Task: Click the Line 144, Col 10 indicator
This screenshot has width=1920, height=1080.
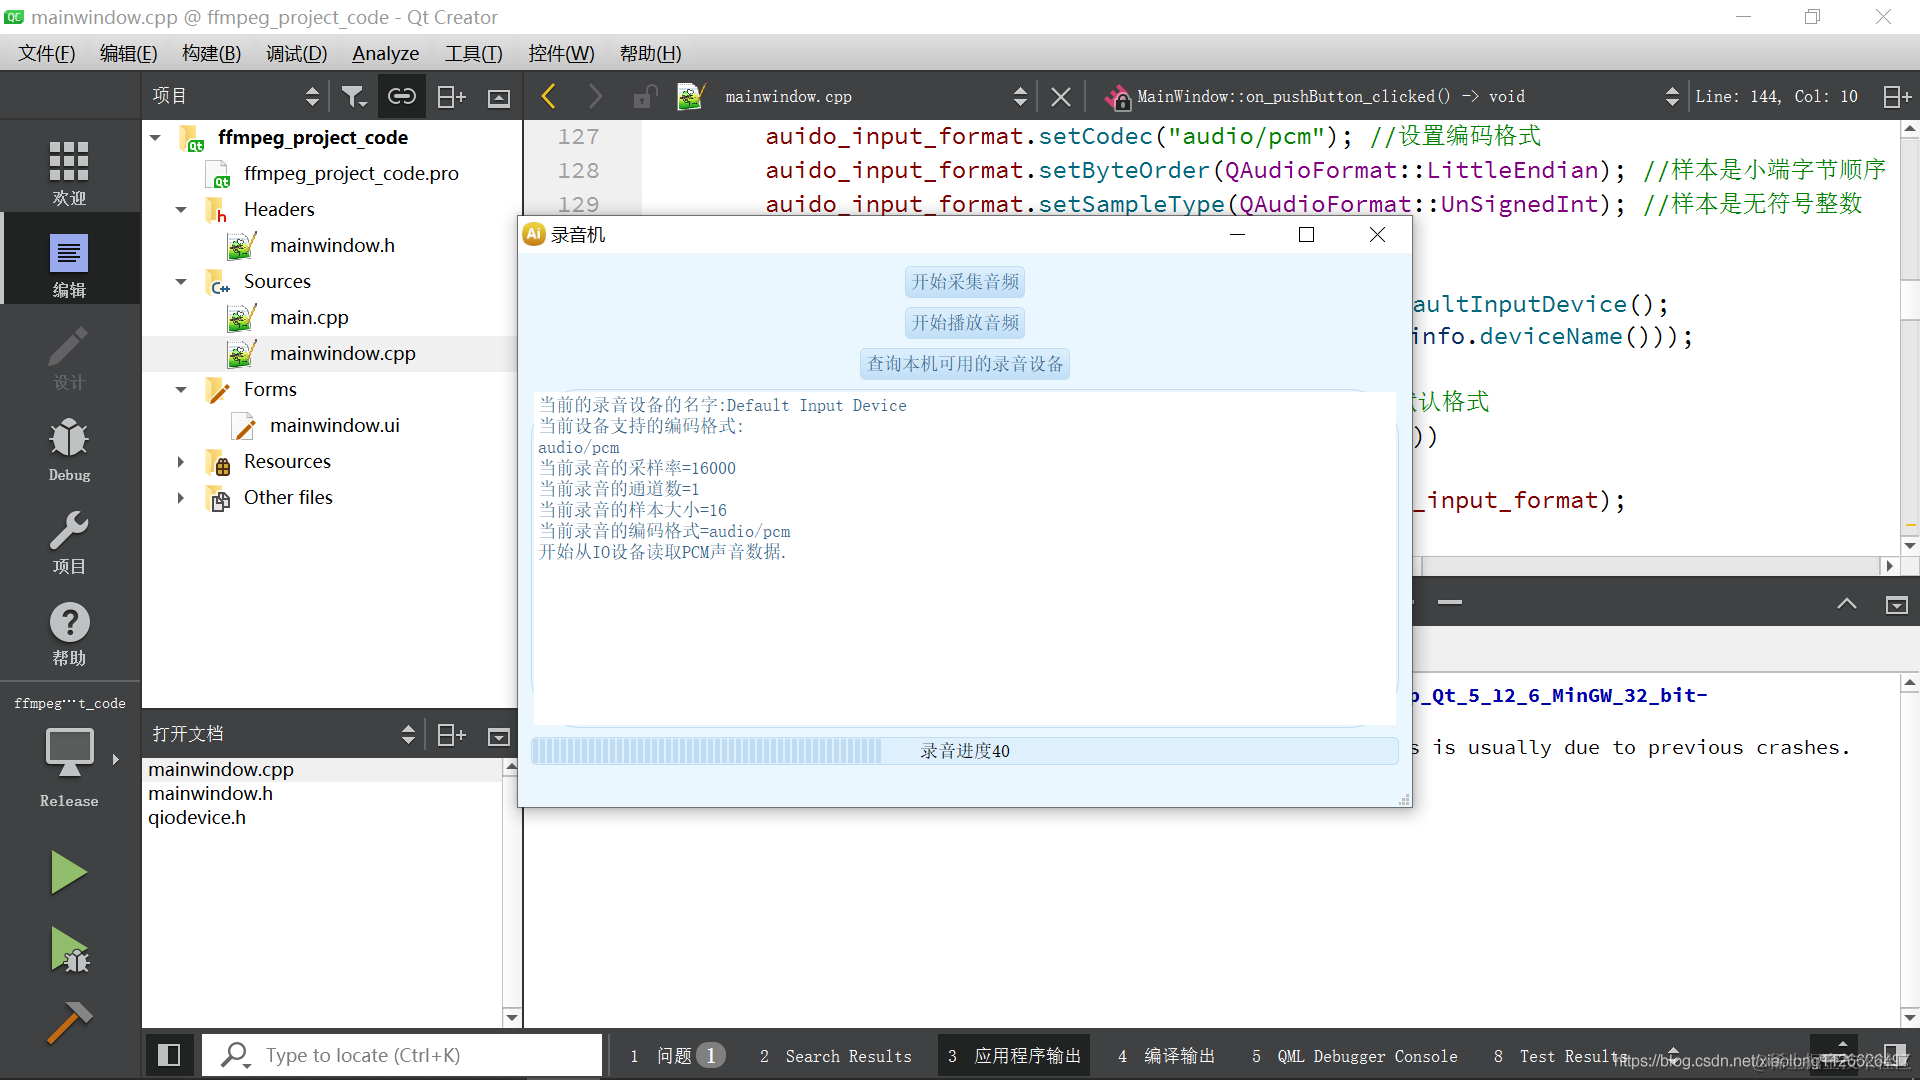Action: (1776, 96)
